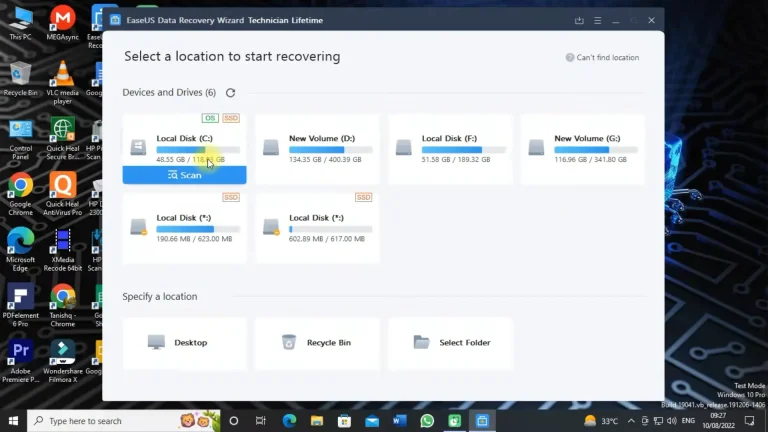Click the 116.96 GB / 341.80 GB size text
The image size is (768, 432).
tap(590, 160)
